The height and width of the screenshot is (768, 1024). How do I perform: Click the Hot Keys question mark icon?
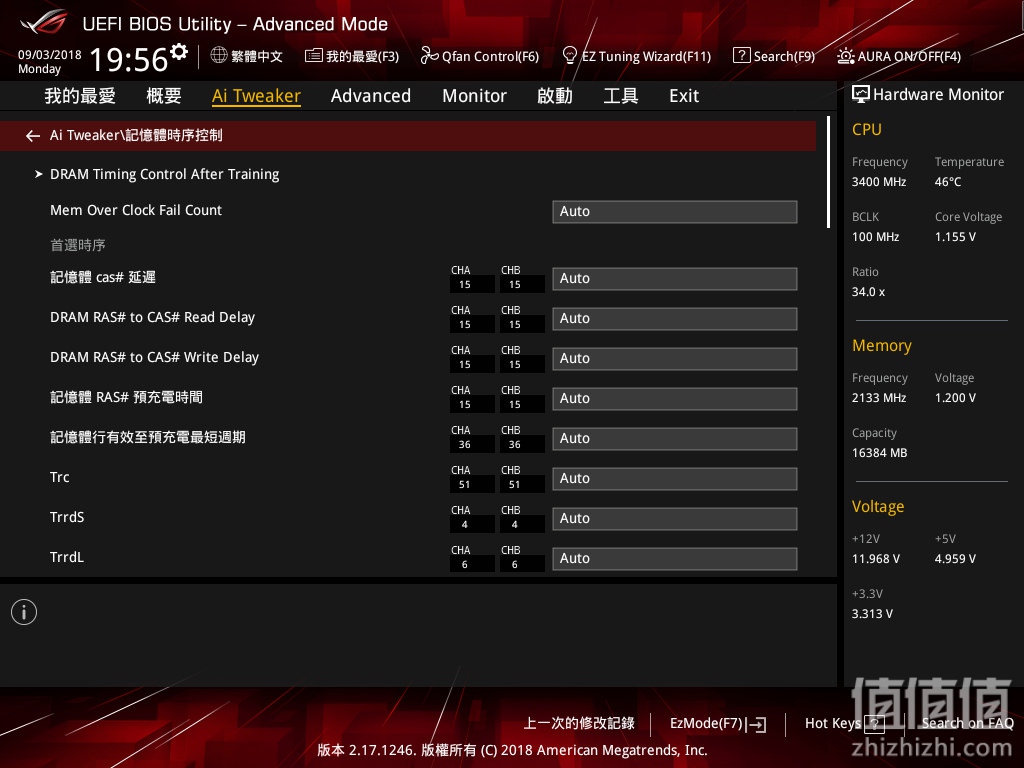point(874,724)
